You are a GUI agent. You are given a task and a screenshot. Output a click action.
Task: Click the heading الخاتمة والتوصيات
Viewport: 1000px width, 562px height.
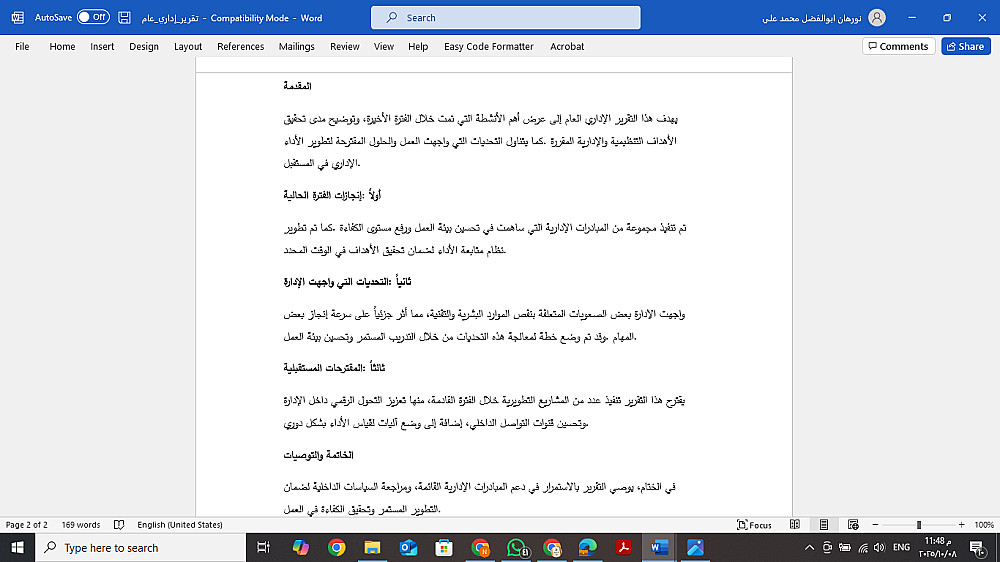coord(318,455)
